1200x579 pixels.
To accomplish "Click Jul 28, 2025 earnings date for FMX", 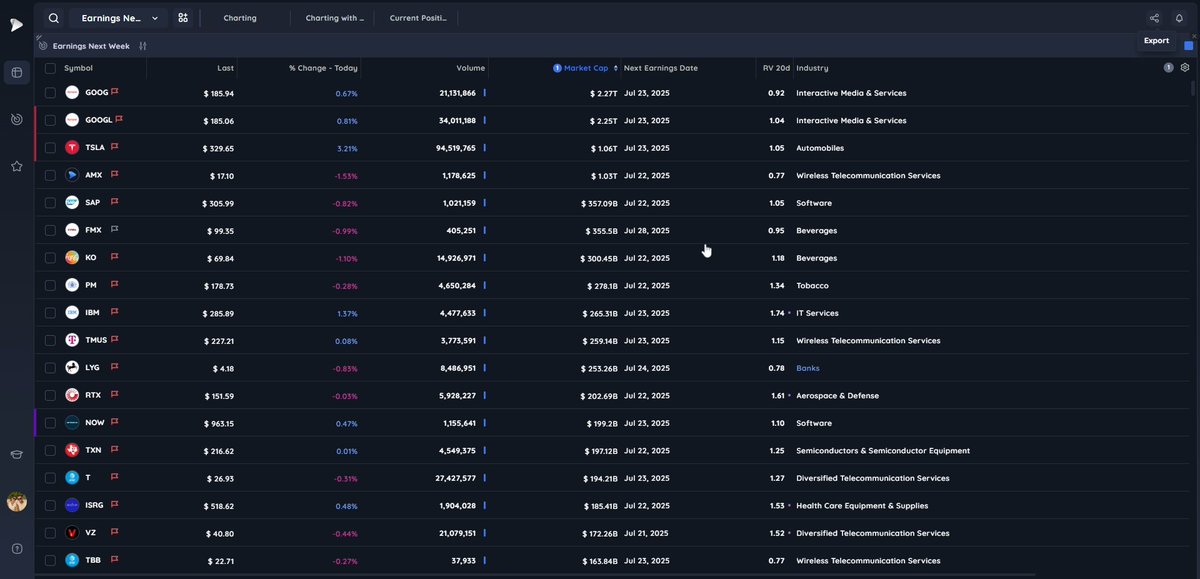I will [x=647, y=230].
